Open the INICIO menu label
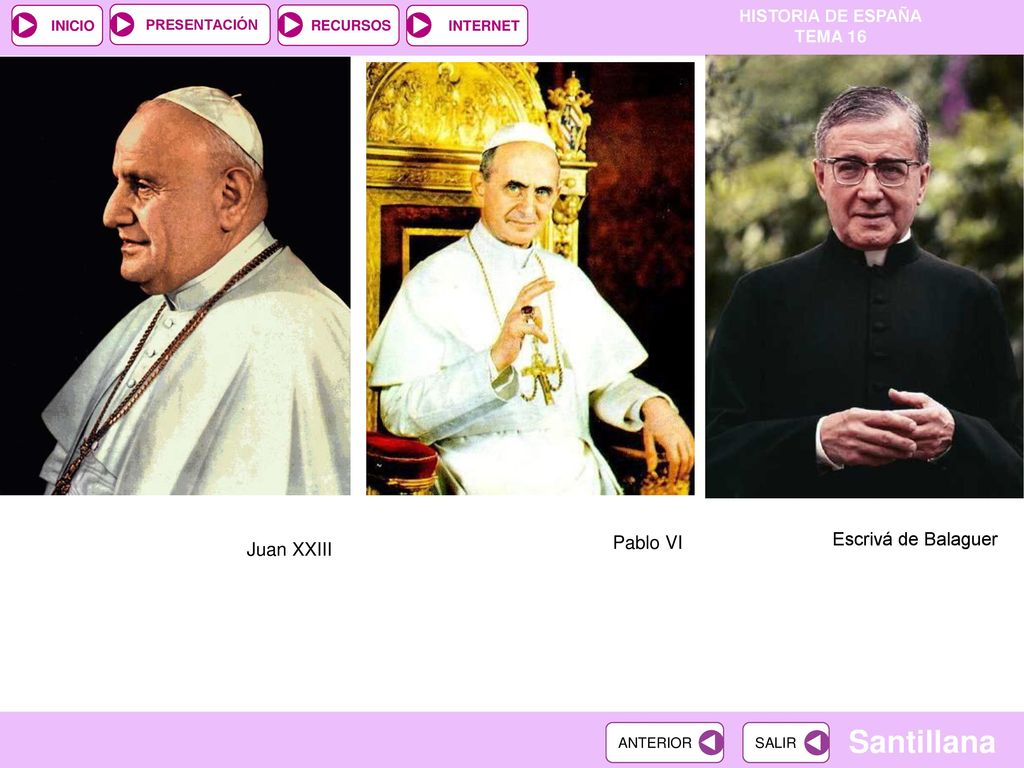This screenshot has height=768, width=1024. (72, 25)
